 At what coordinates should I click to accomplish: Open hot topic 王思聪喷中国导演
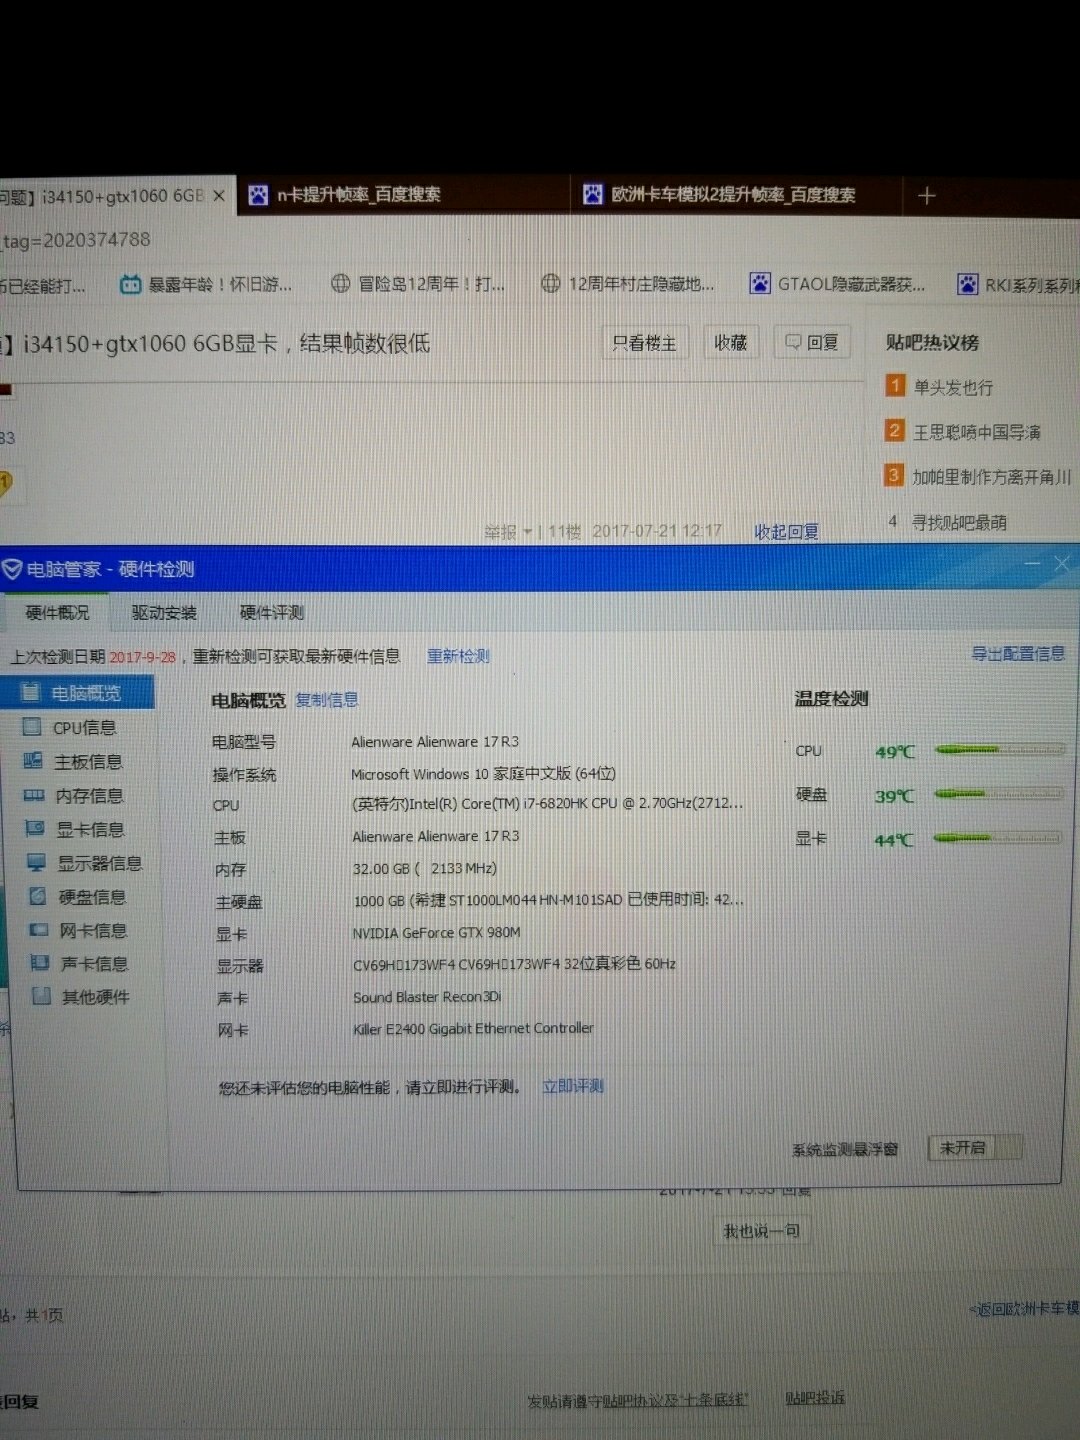(x=977, y=432)
